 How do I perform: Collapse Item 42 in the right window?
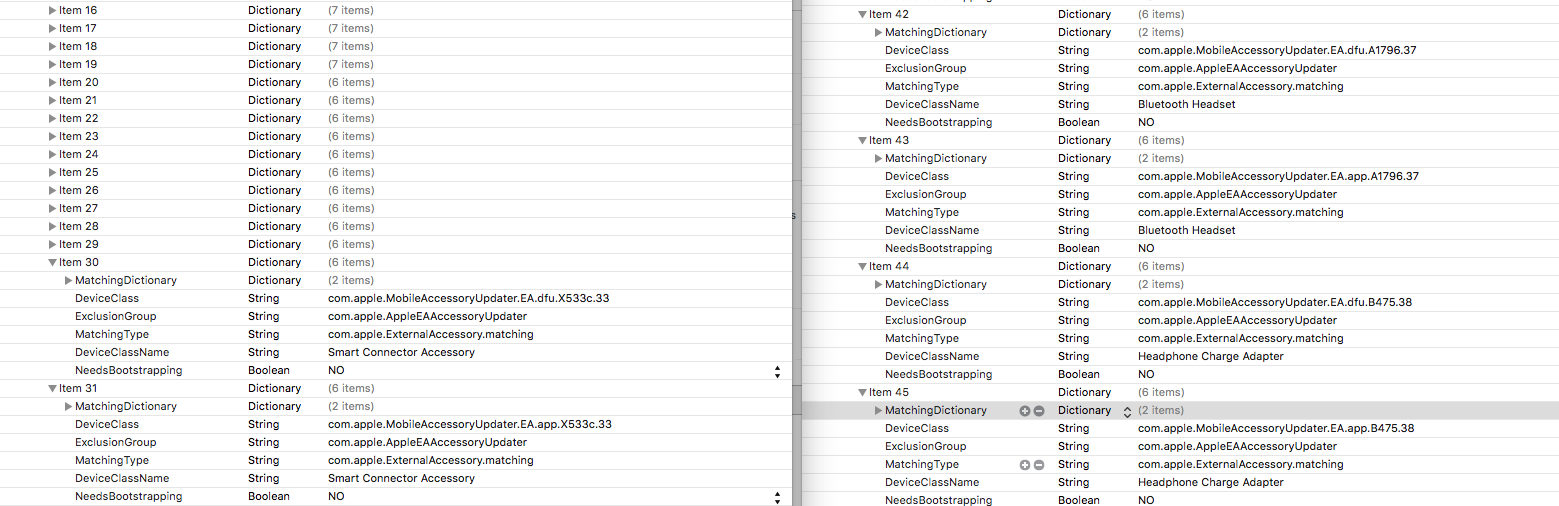click(863, 15)
